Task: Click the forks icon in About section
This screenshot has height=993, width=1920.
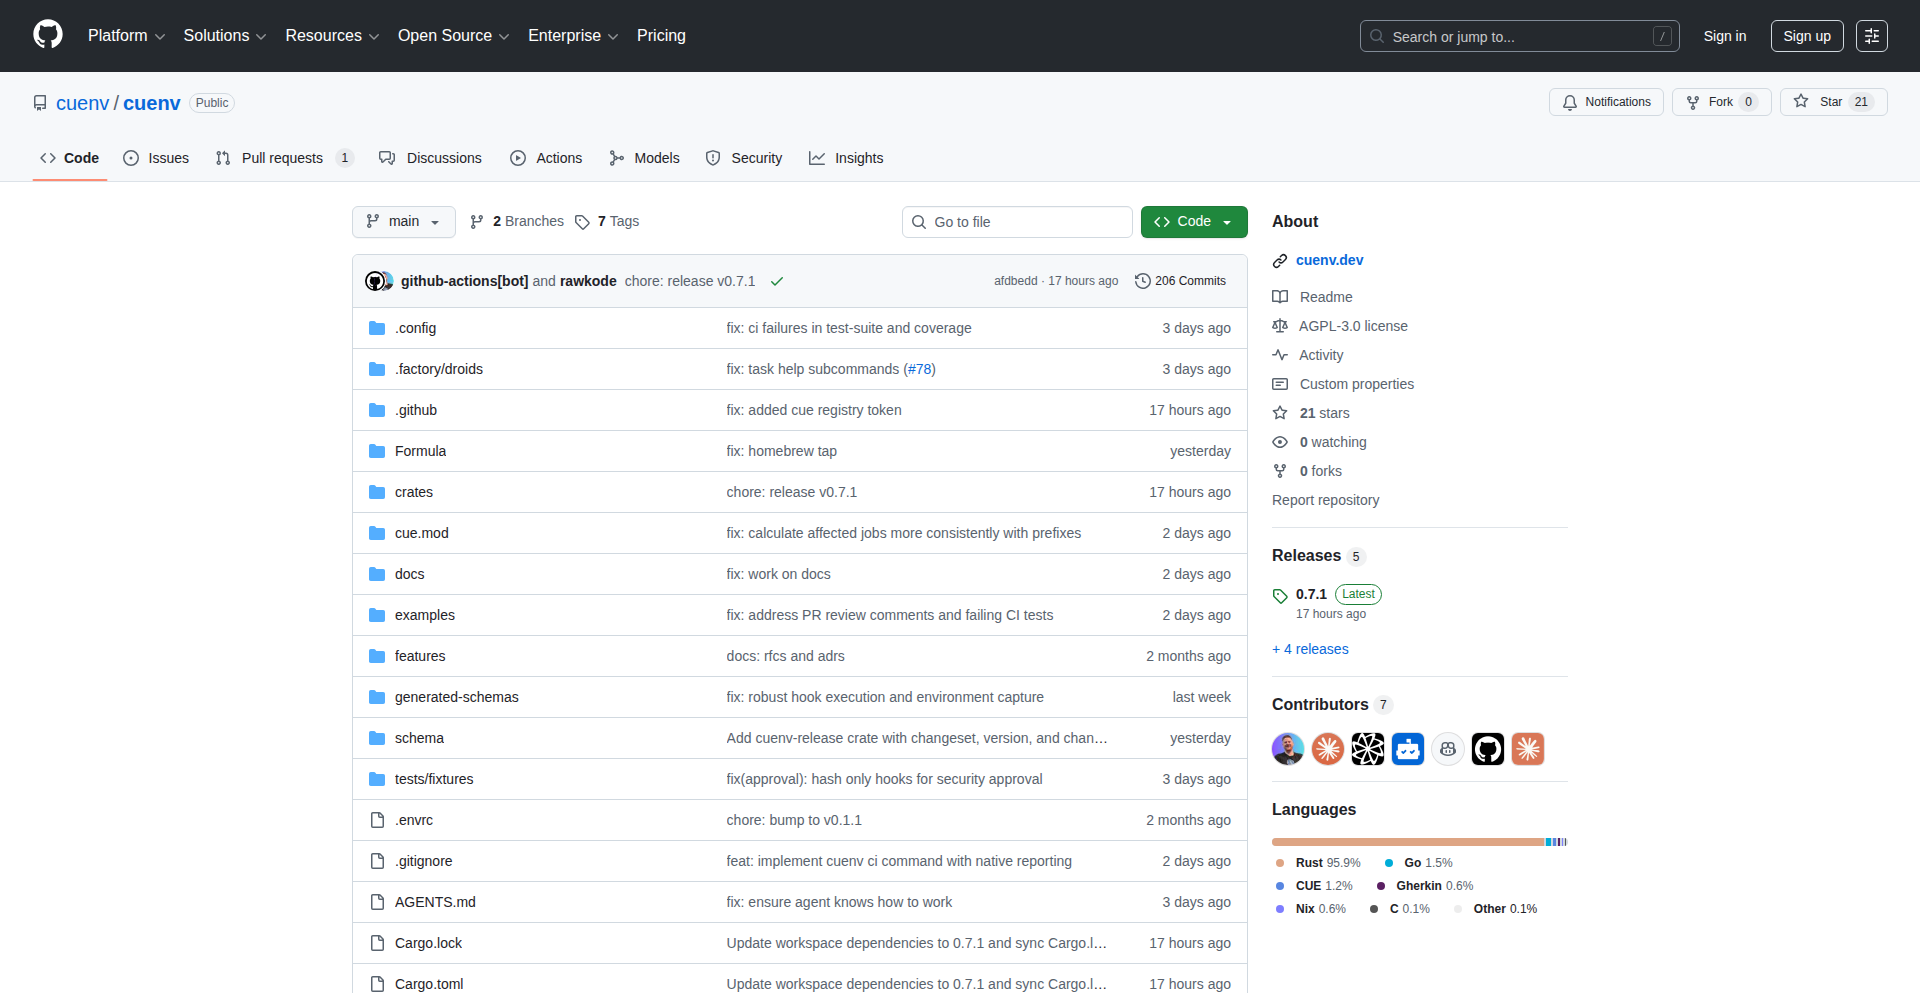Action: (x=1280, y=471)
